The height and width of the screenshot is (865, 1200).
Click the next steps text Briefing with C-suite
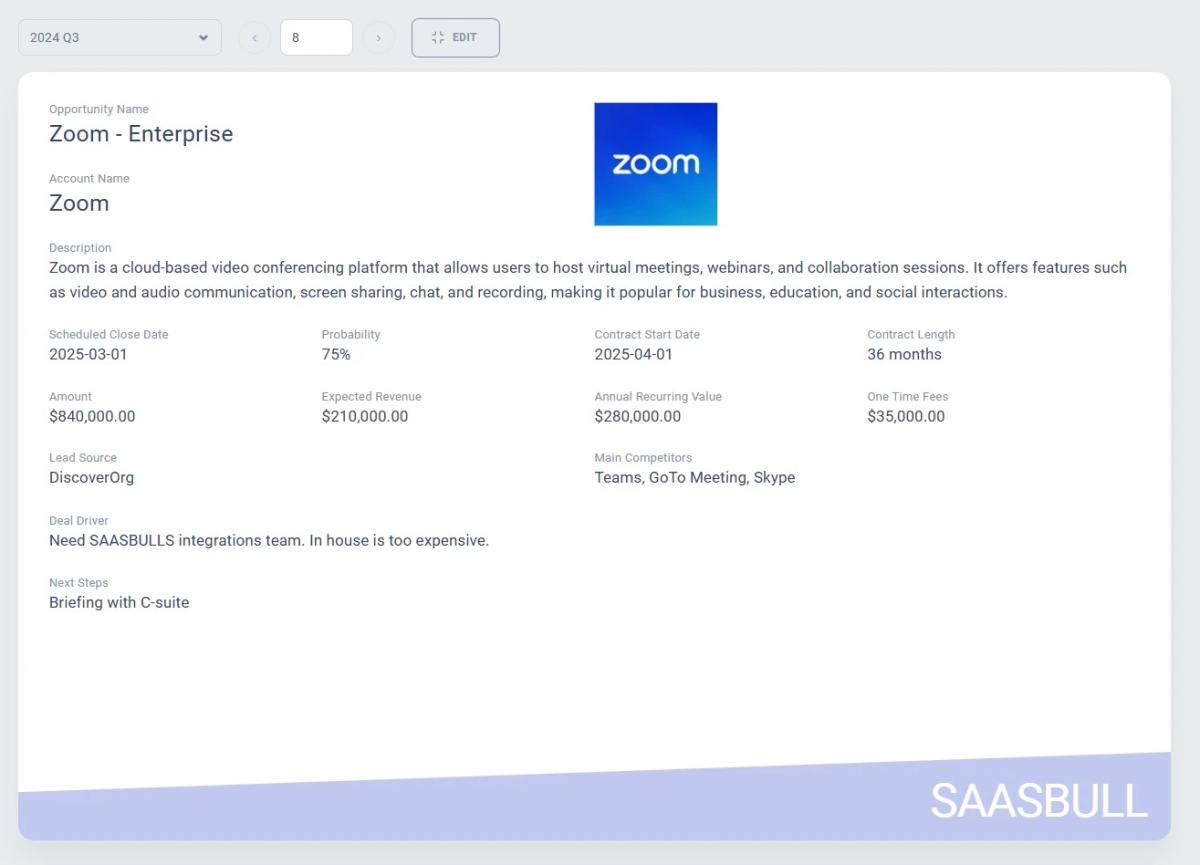click(119, 602)
